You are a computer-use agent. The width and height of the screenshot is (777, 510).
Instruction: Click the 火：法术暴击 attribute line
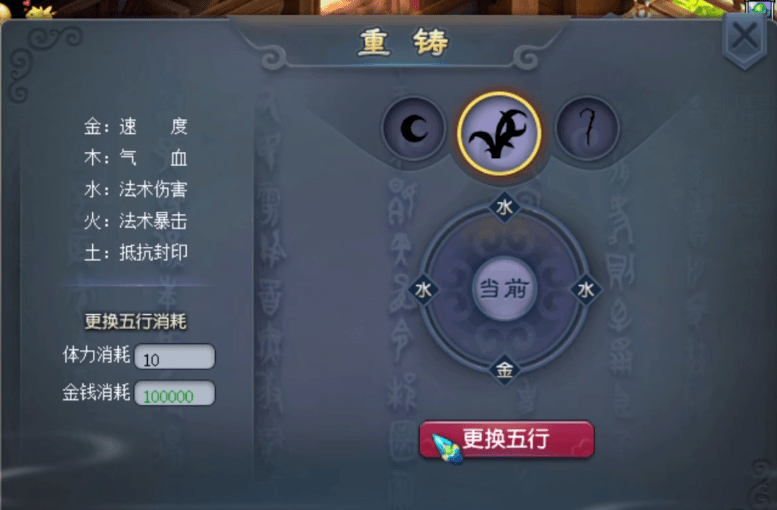pyautogui.click(x=136, y=221)
